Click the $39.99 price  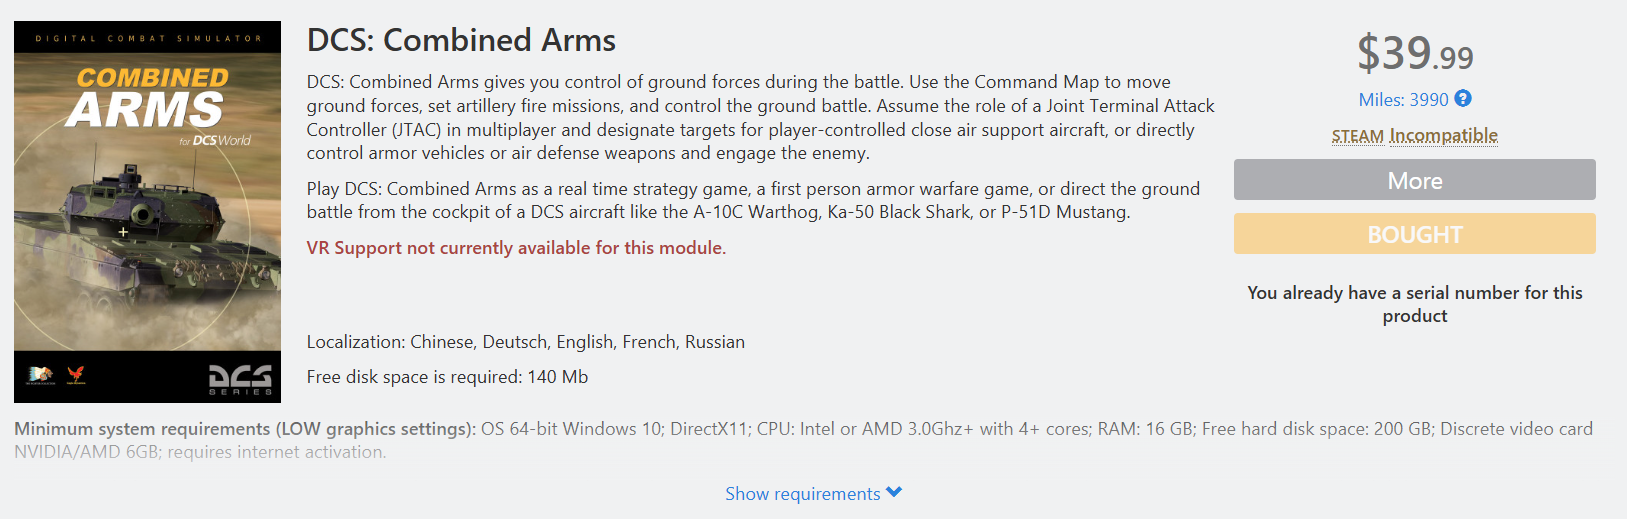click(1414, 54)
